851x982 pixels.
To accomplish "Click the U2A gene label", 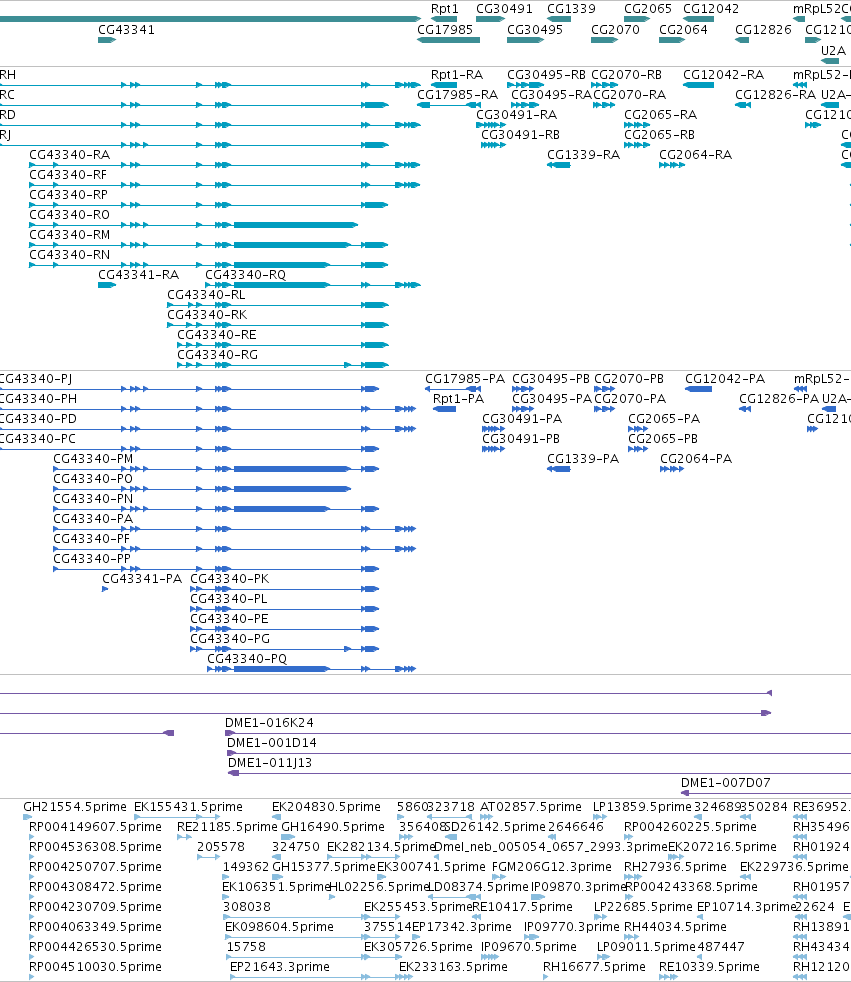I will [833, 50].
